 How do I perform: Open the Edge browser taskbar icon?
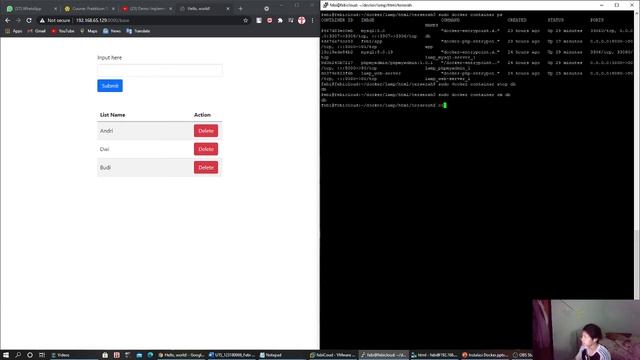coord(150,355)
